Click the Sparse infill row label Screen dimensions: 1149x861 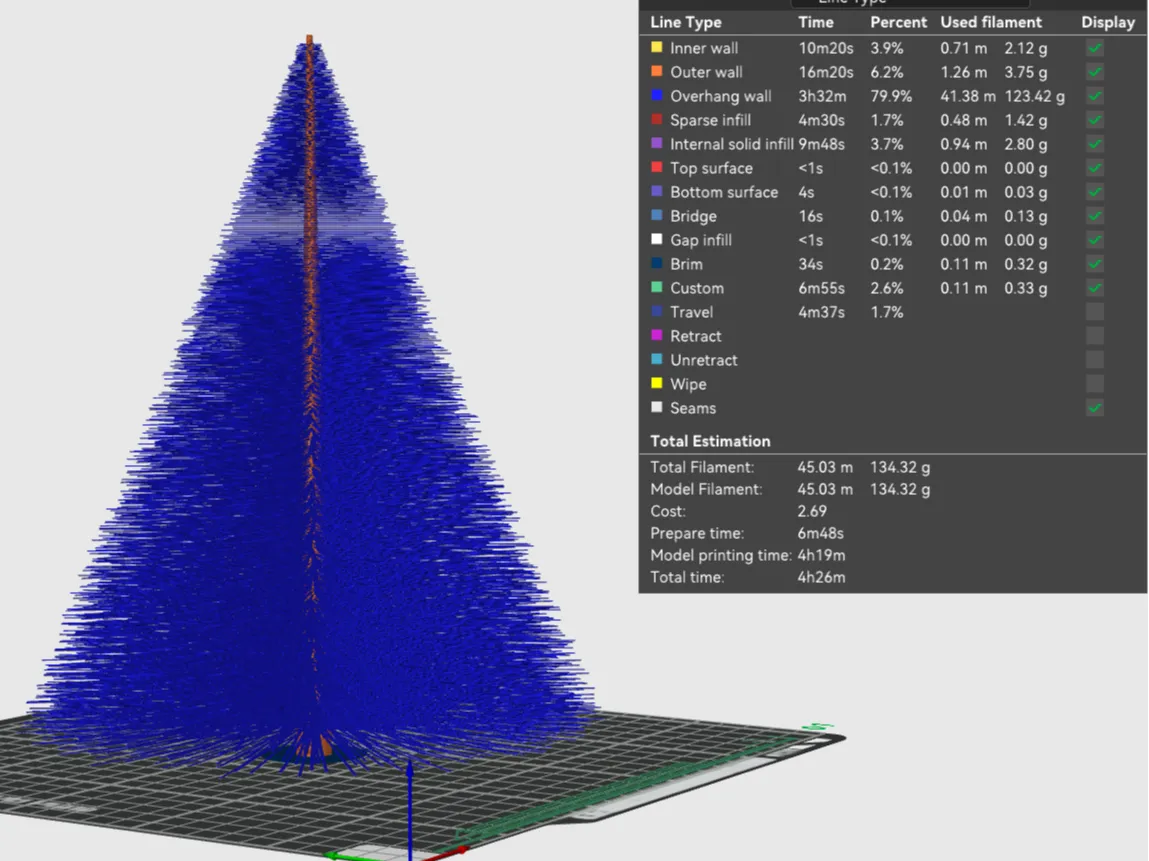point(709,120)
